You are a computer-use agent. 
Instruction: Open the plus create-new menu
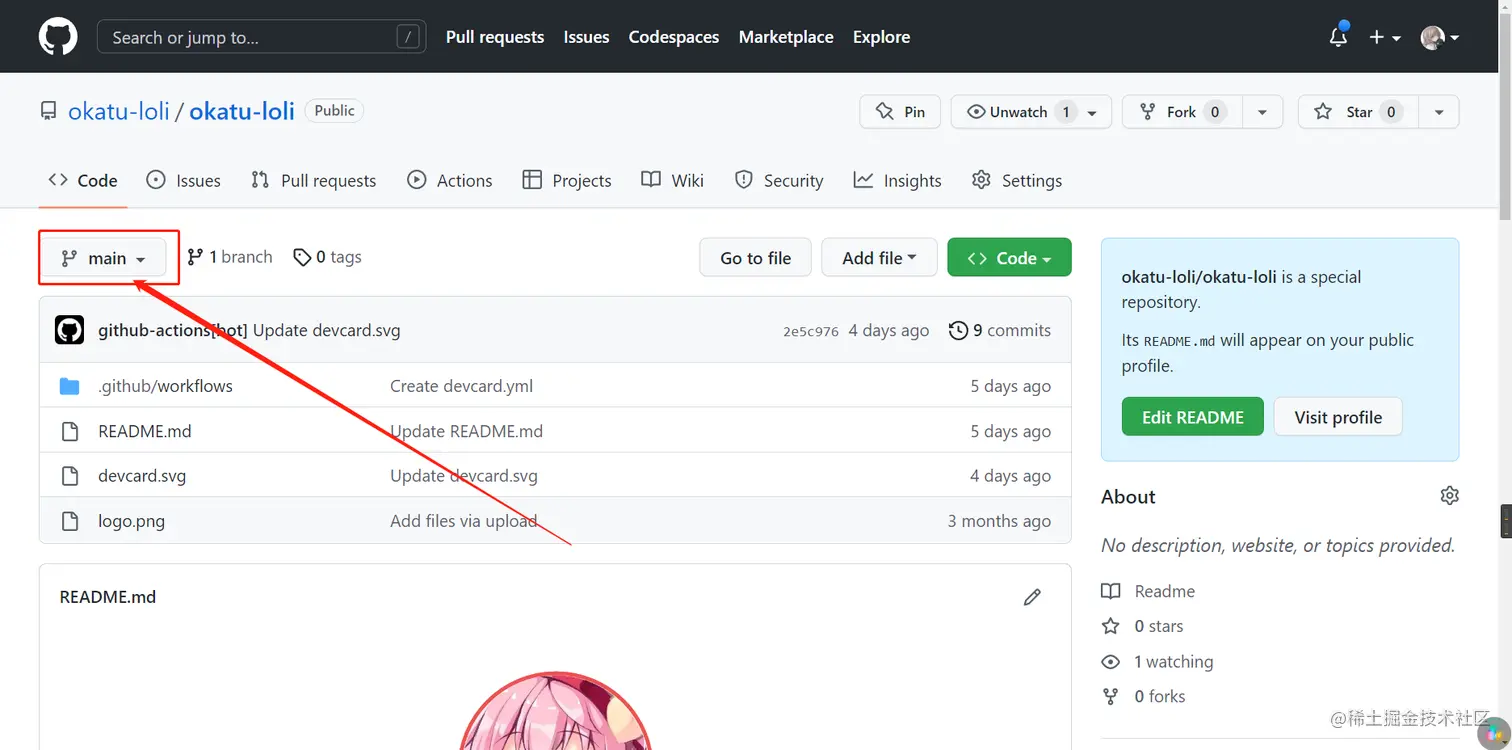[x=1384, y=37]
